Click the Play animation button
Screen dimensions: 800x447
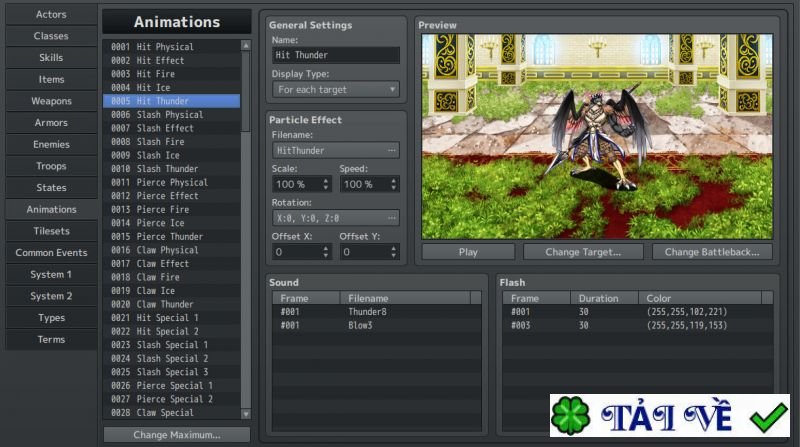click(468, 252)
